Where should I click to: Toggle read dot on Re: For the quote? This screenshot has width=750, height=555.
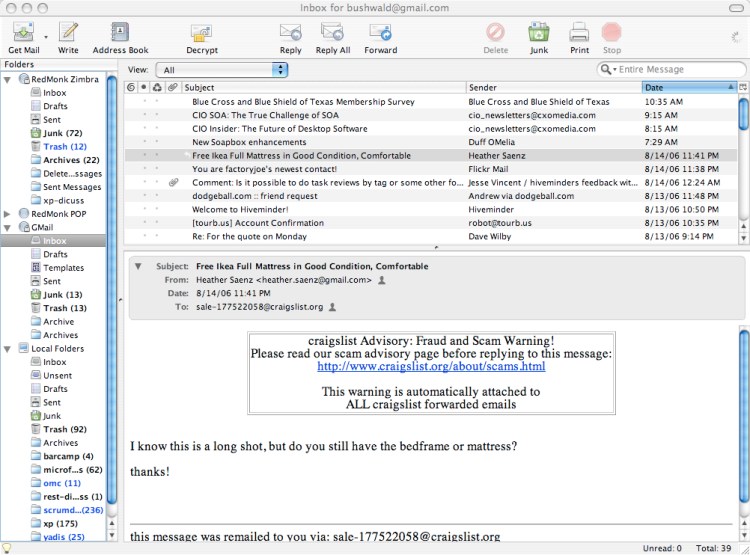click(x=143, y=236)
